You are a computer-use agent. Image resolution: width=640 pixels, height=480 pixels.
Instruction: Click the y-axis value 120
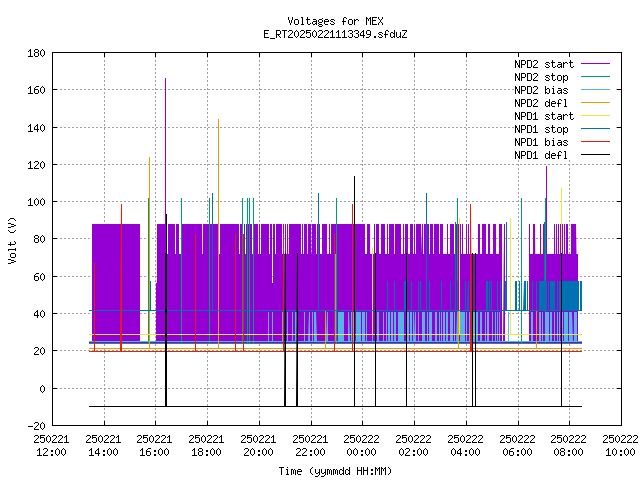click(x=36, y=165)
